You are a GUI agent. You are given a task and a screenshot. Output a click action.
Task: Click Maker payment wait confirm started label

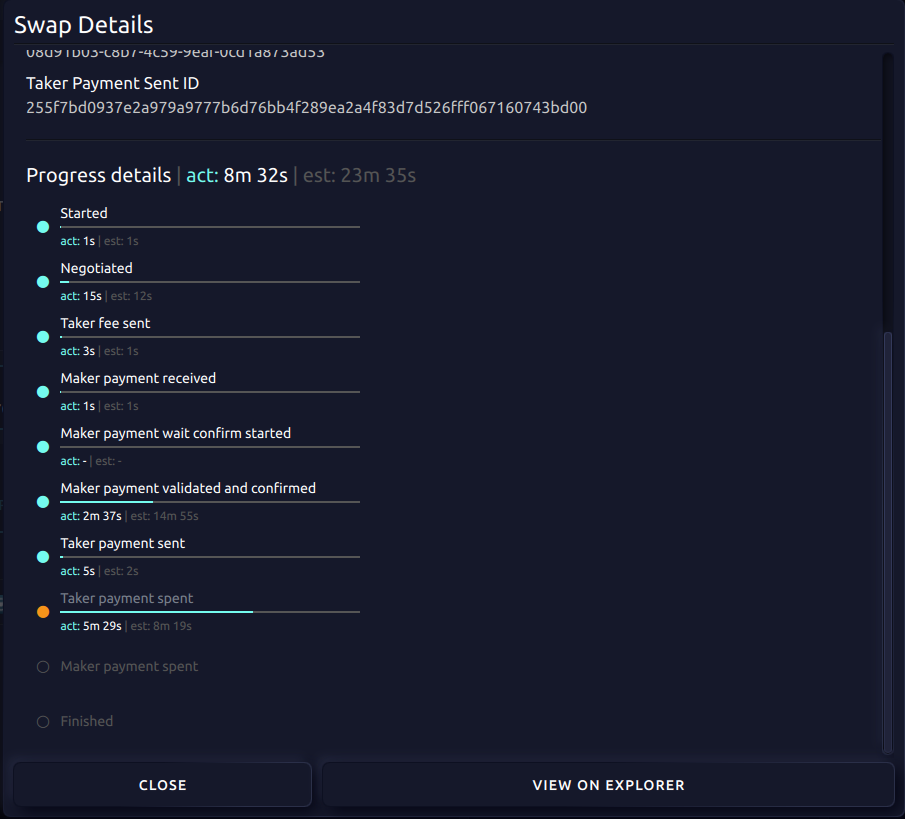pos(175,433)
